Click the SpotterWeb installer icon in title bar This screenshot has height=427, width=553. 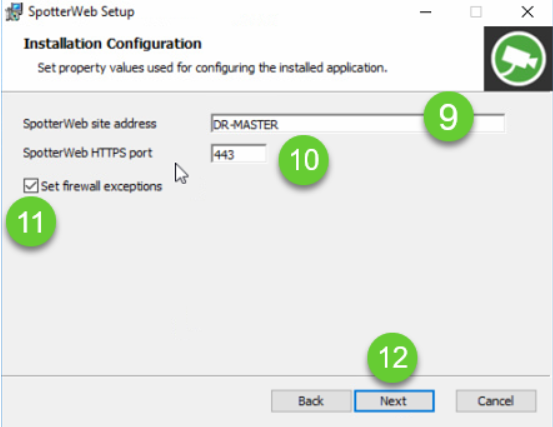[14, 12]
